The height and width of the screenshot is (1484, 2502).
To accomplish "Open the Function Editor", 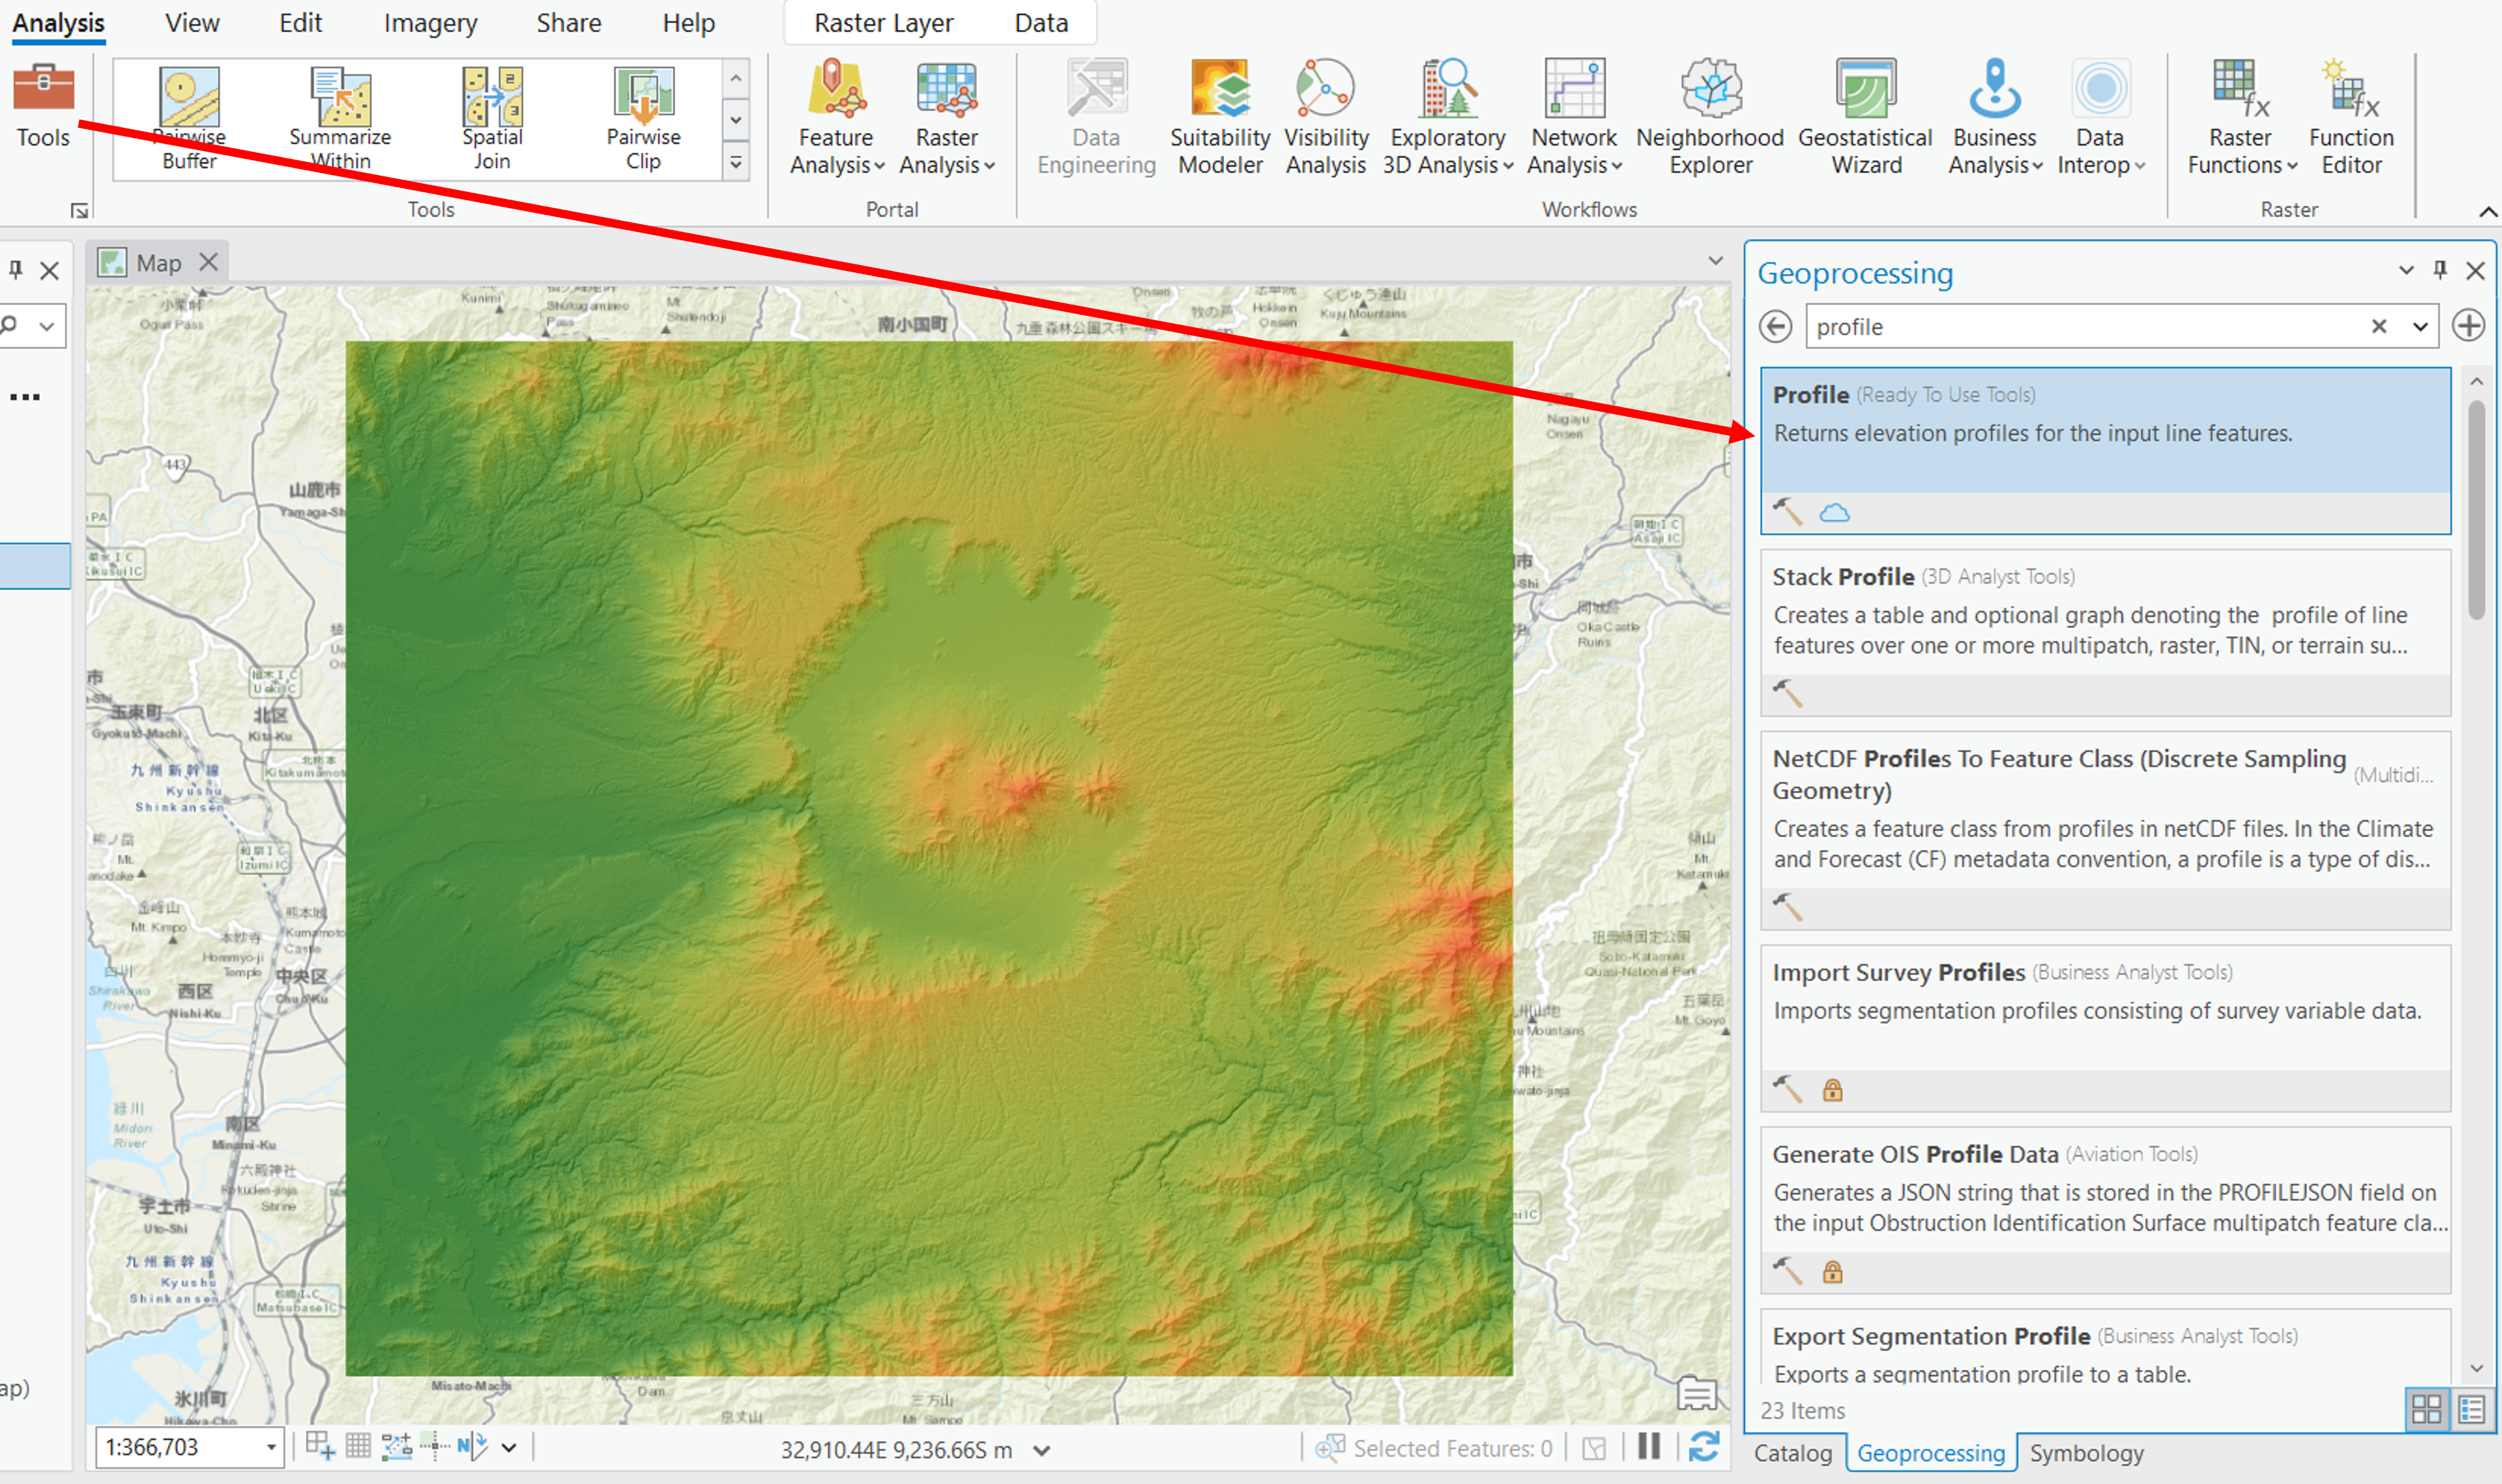I will (x=2350, y=118).
